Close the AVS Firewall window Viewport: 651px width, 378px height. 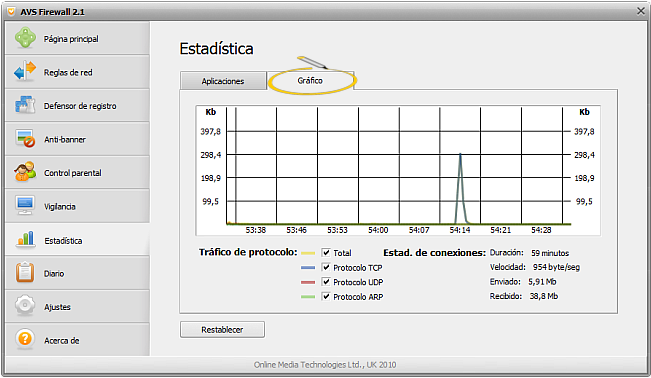point(641,11)
